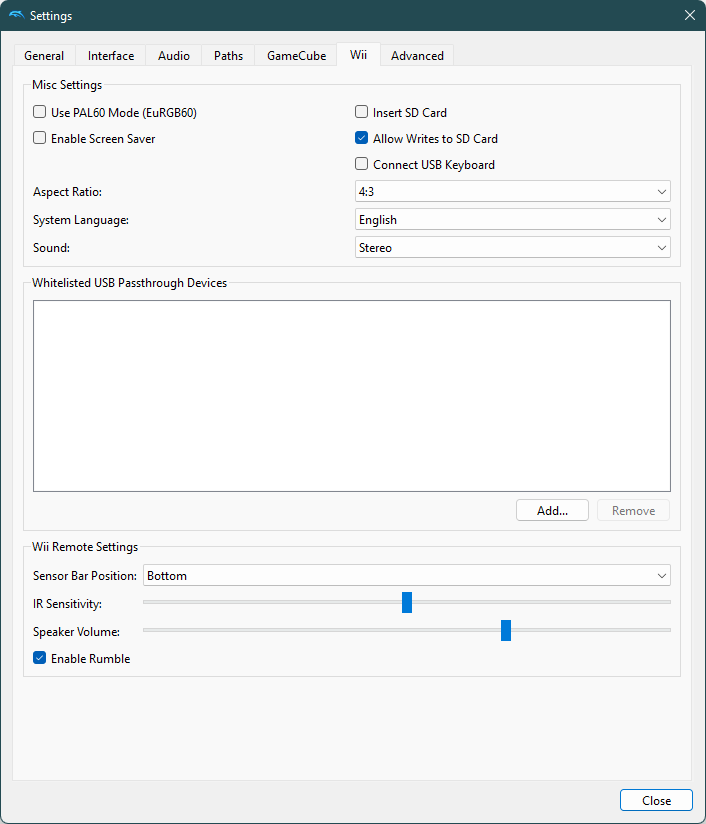Select the Wii tab
This screenshot has height=824, width=706.
click(359, 55)
